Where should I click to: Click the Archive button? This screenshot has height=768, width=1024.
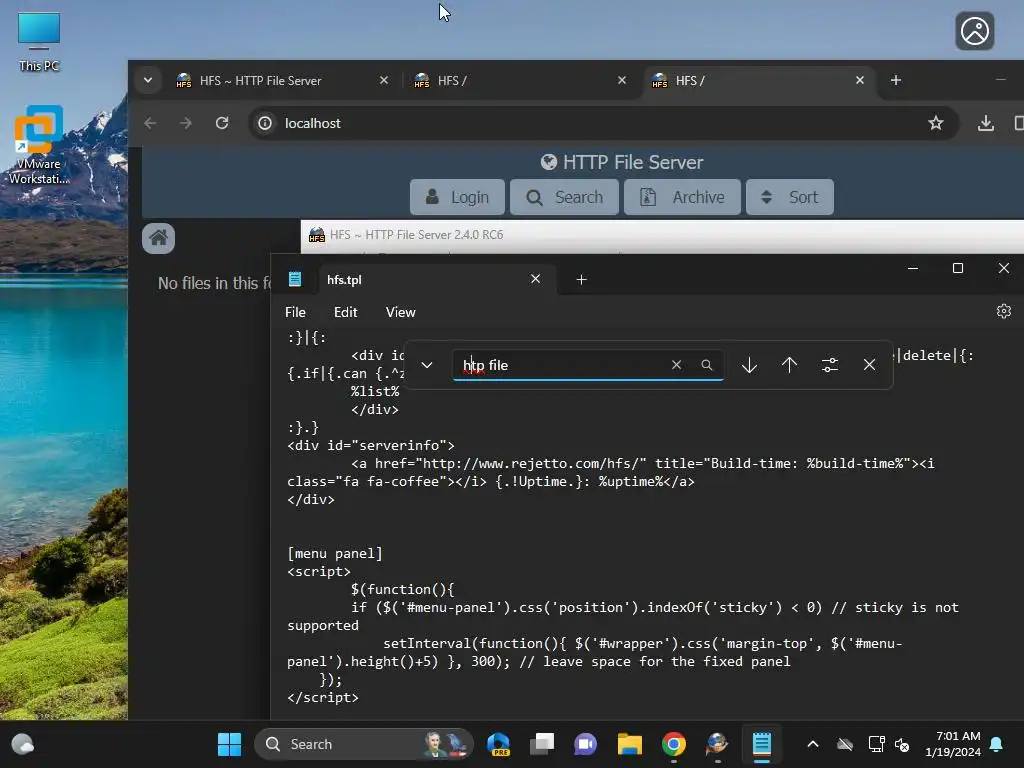[x=682, y=197]
